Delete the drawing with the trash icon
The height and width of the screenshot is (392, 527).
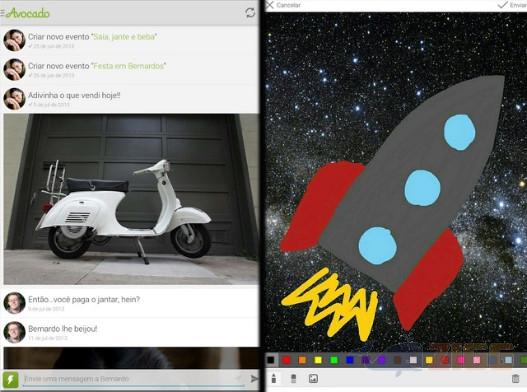coord(515,379)
